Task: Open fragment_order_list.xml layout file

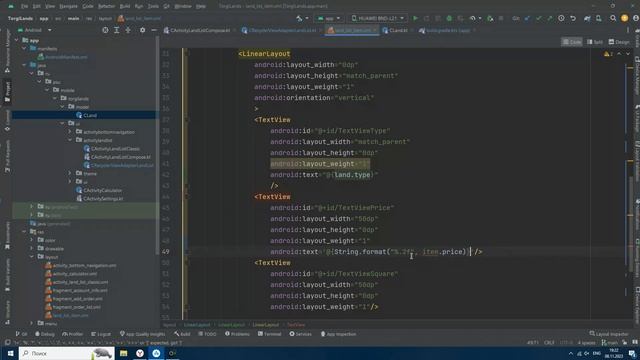Action: pos(73,307)
